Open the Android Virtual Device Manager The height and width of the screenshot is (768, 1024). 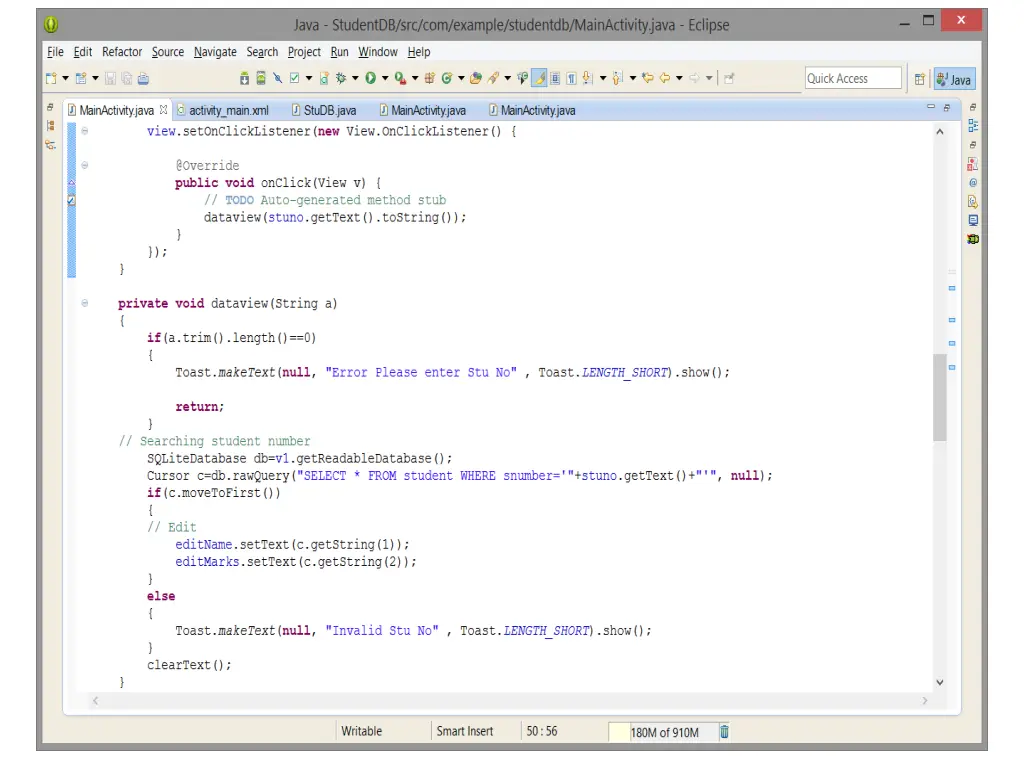261,78
